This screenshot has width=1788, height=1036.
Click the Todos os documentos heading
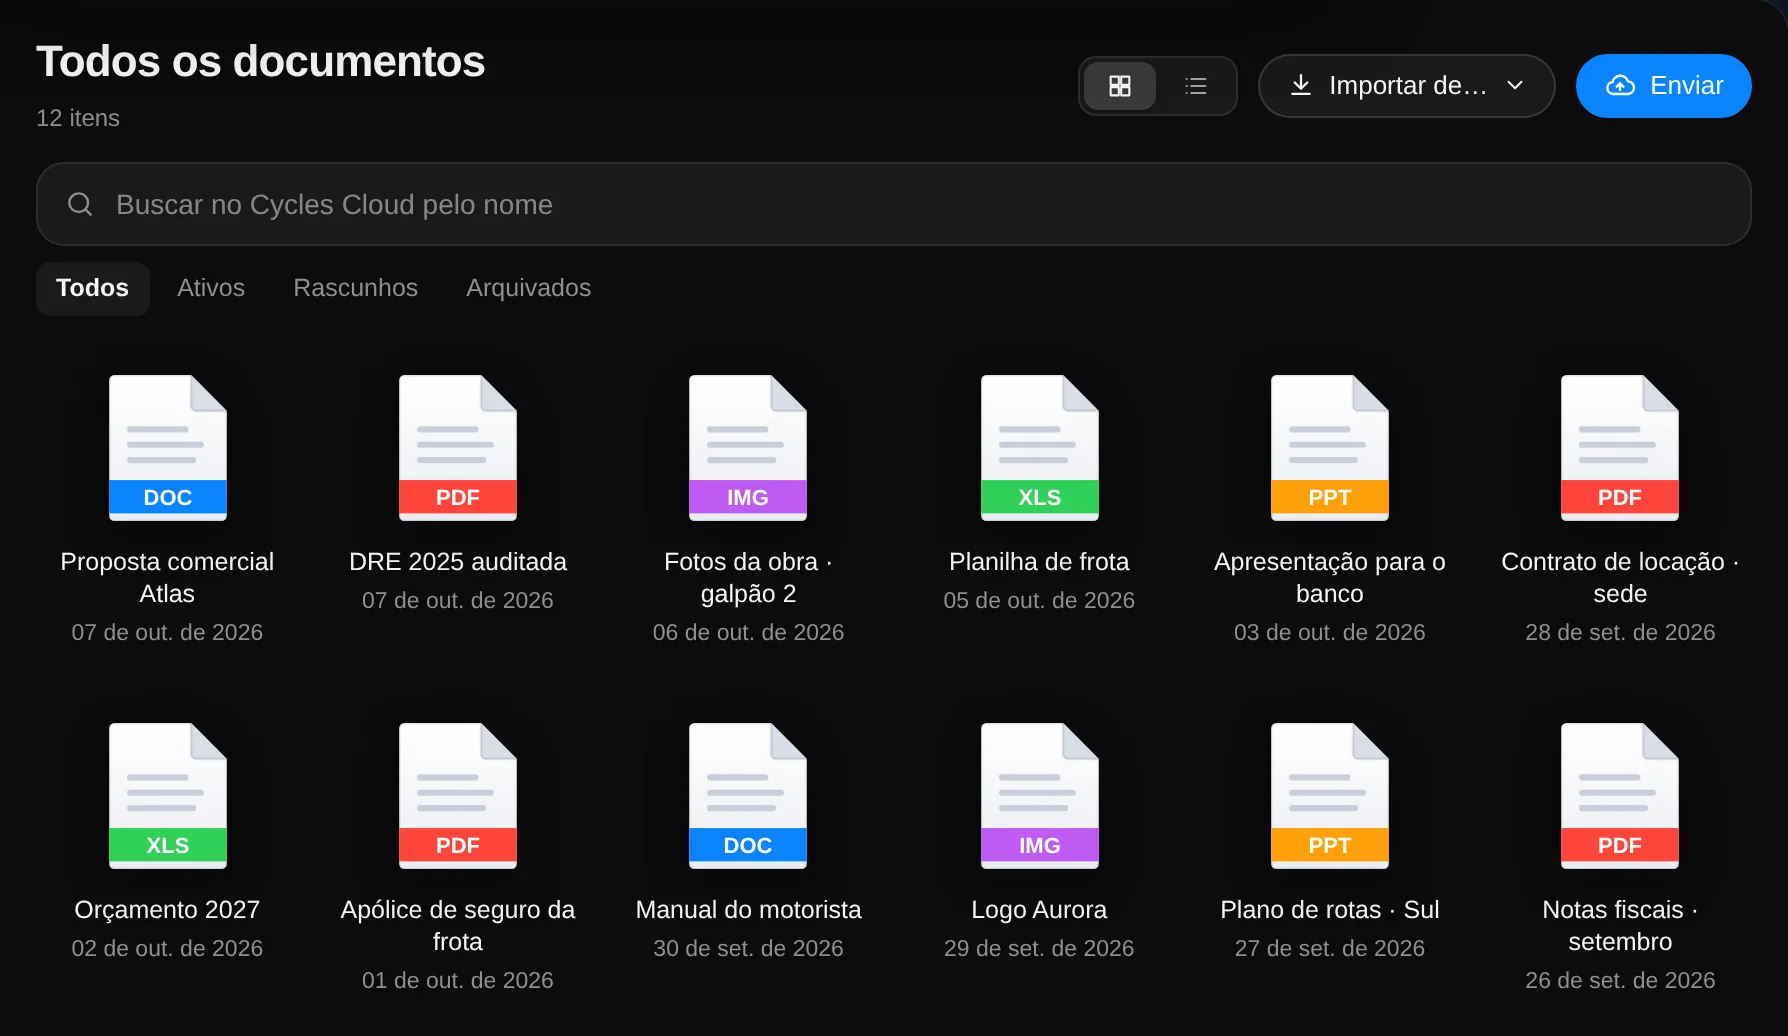click(261, 62)
